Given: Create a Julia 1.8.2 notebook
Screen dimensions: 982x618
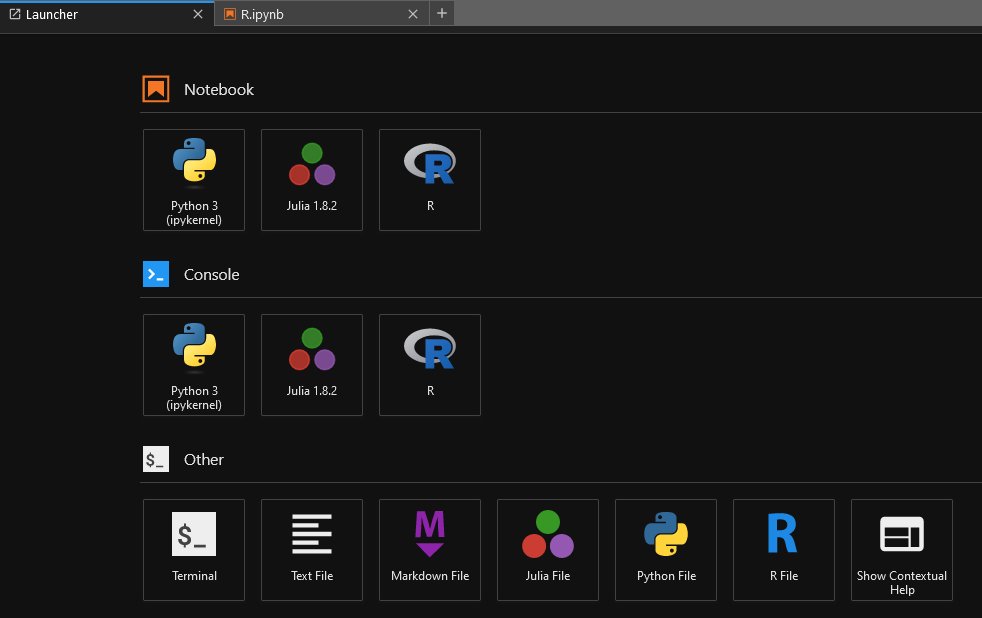Looking at the screenshot, I should coord(312,180).
